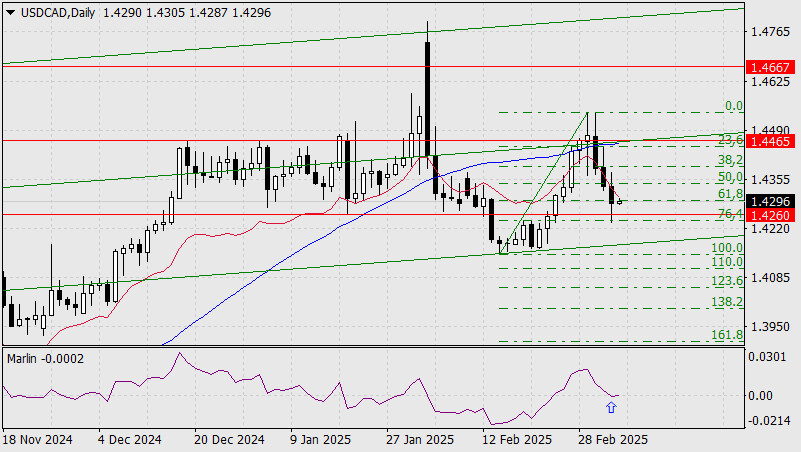The height and width of the screenshot is (452, 801).
Task: Select the Marlin -0.0002 indicator label
Action: [x=45, y=359]
